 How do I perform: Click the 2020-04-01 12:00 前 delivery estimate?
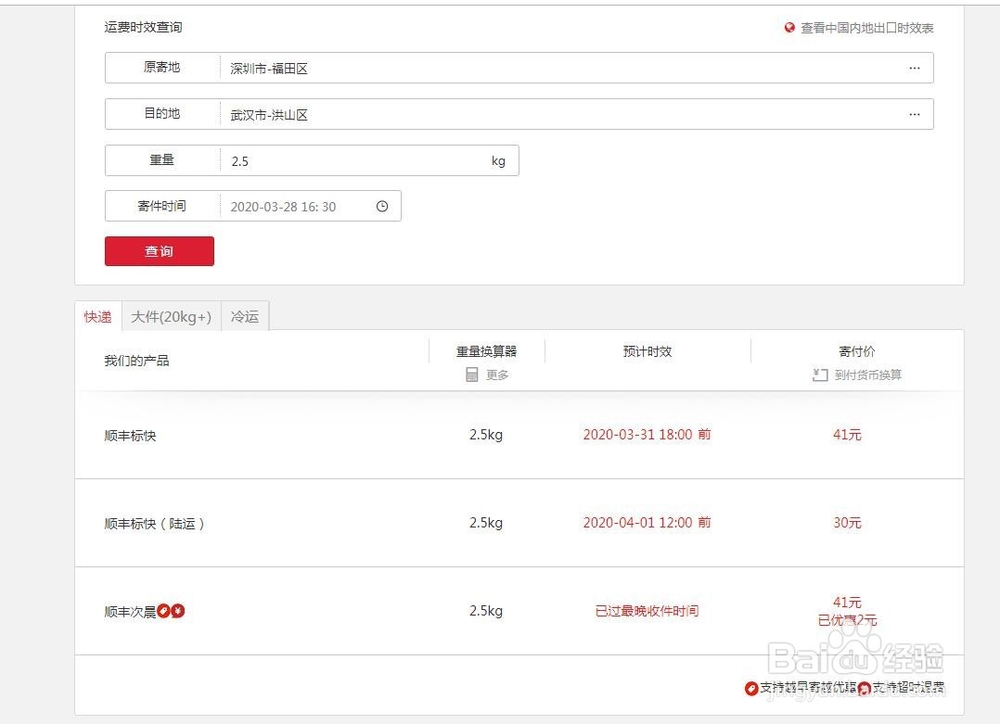[647, 522]
